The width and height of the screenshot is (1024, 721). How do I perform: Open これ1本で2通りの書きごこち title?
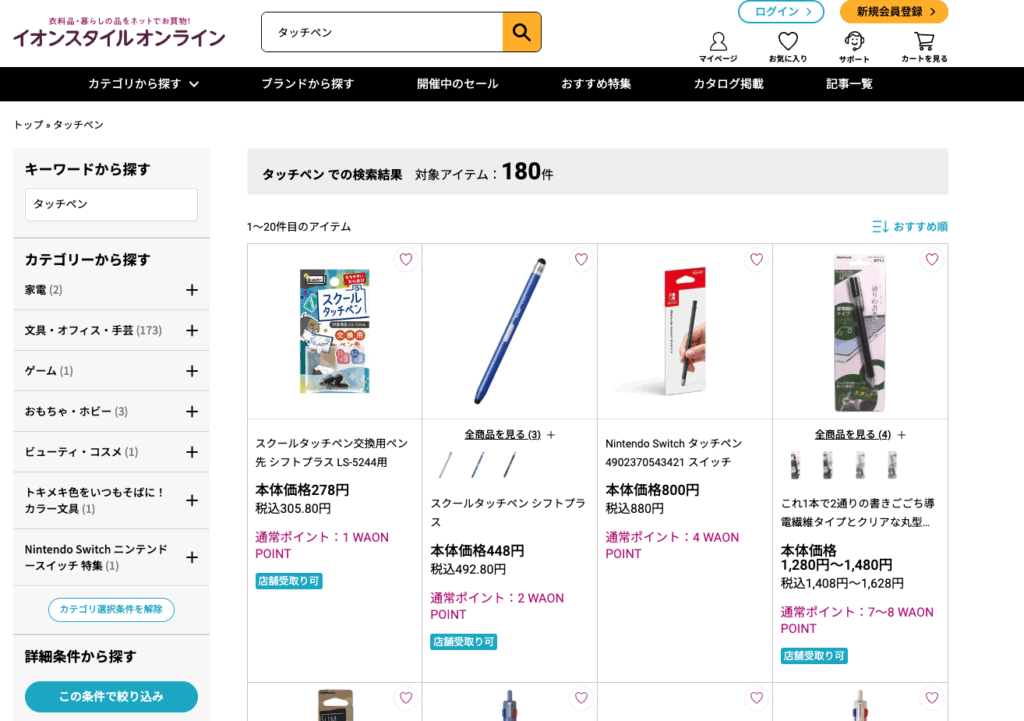tap(857, 513)
